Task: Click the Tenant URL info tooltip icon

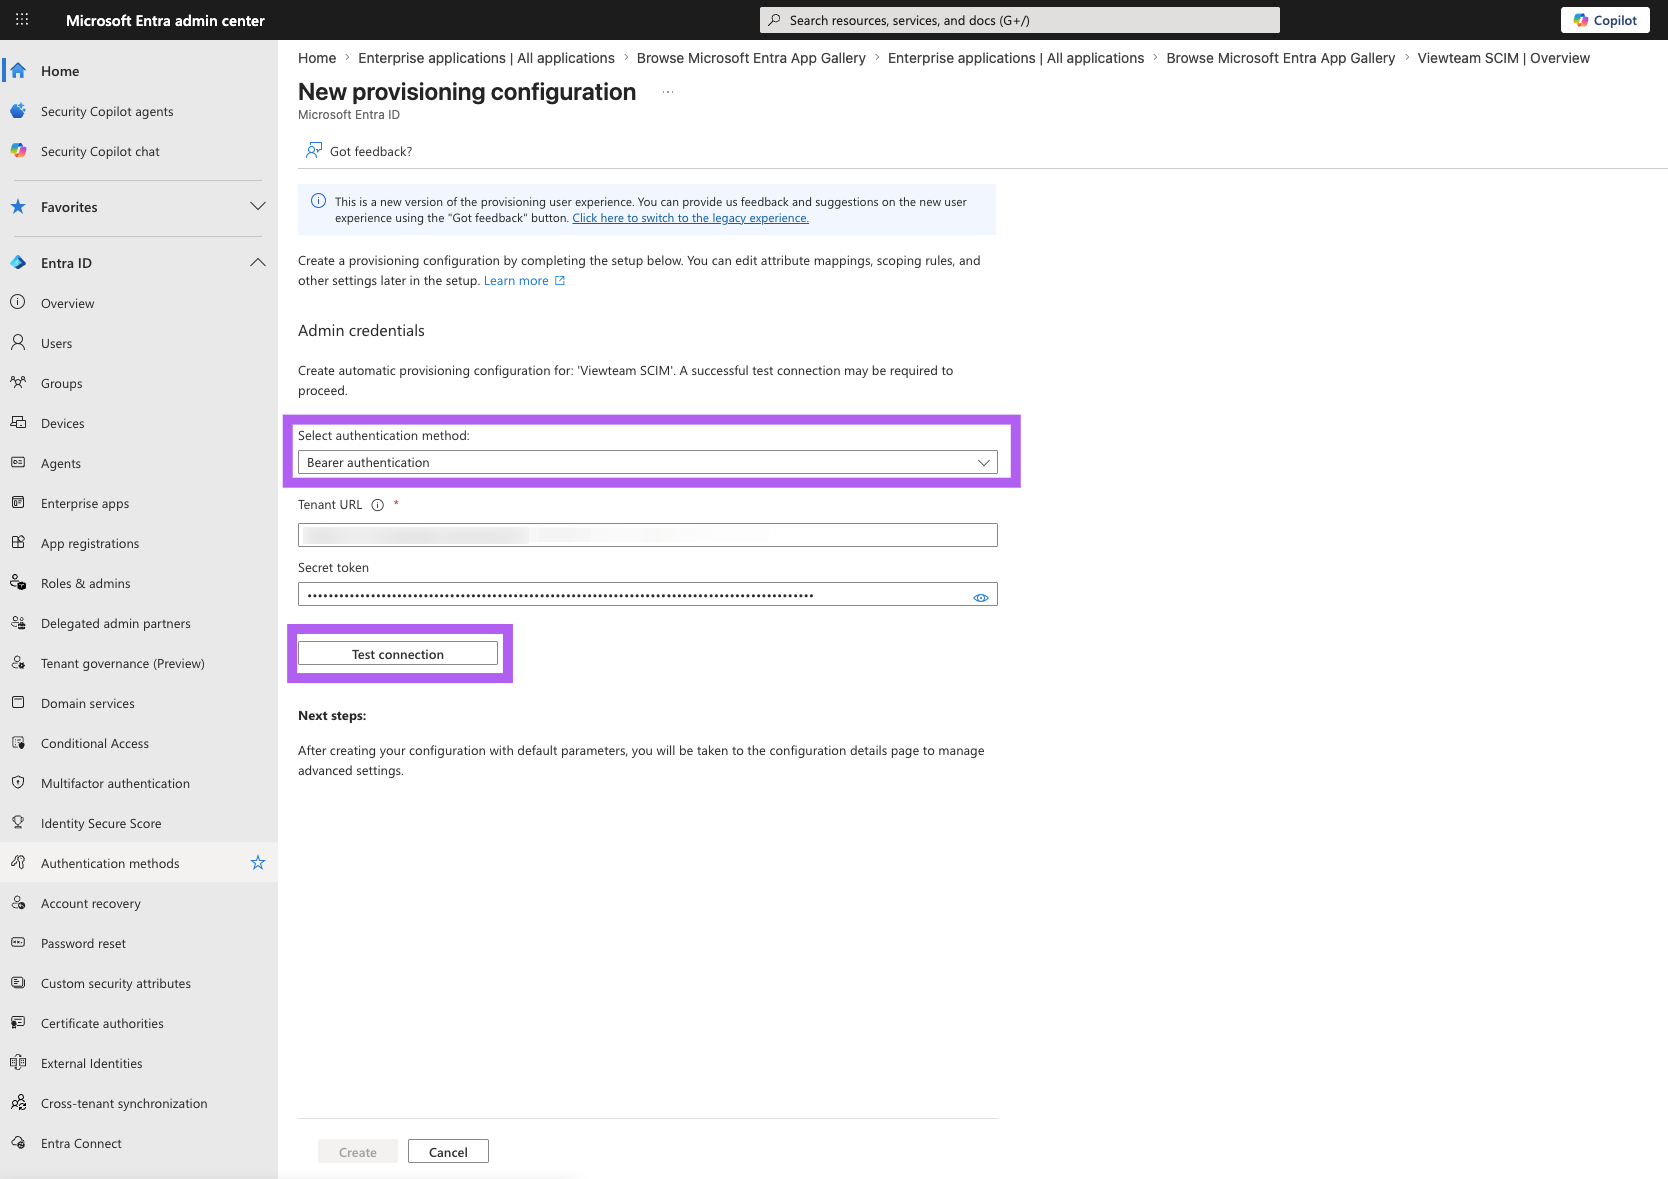Action: 378,505
